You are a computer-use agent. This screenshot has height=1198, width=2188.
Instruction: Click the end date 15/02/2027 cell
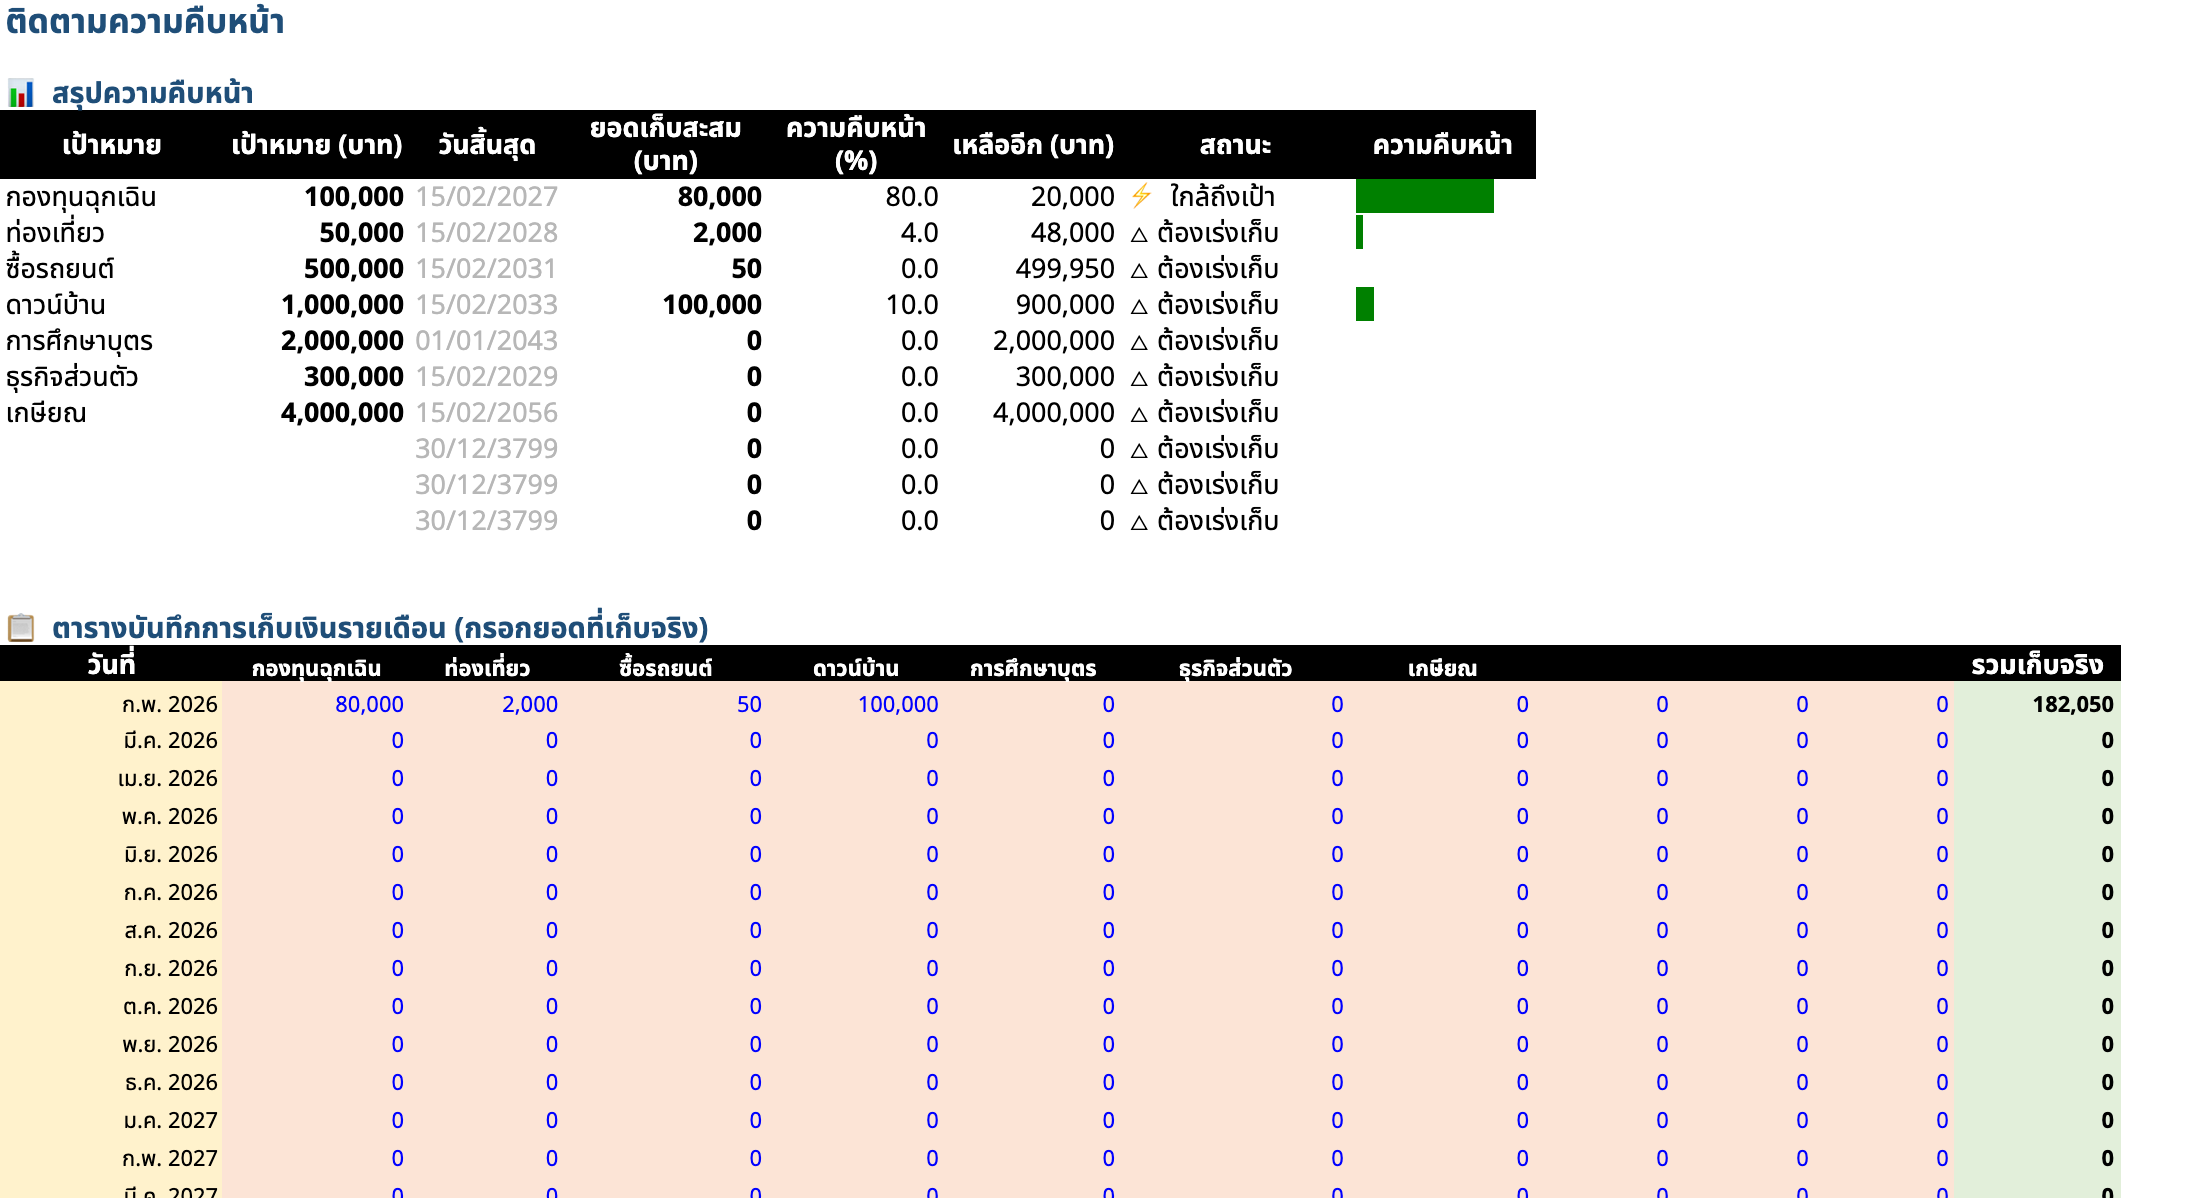pyautogui.click(x=486, y=197)
